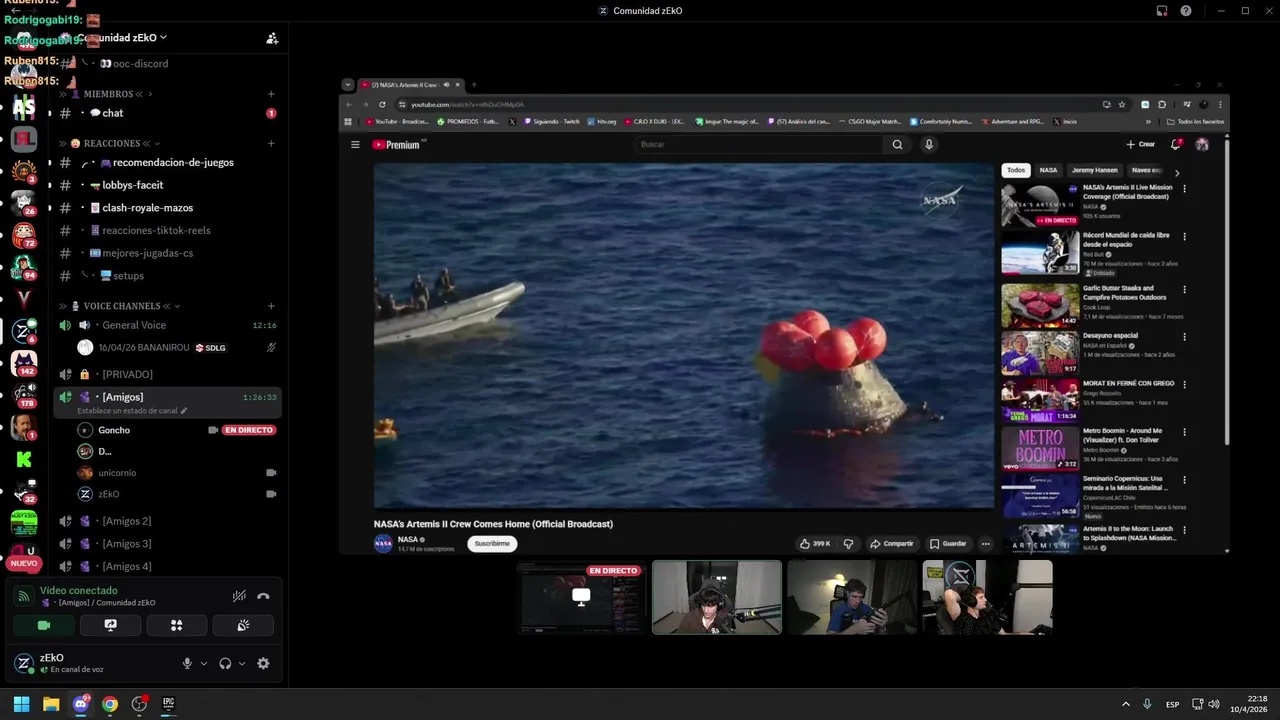Open headphone output options arrow

tap(242, 663)
